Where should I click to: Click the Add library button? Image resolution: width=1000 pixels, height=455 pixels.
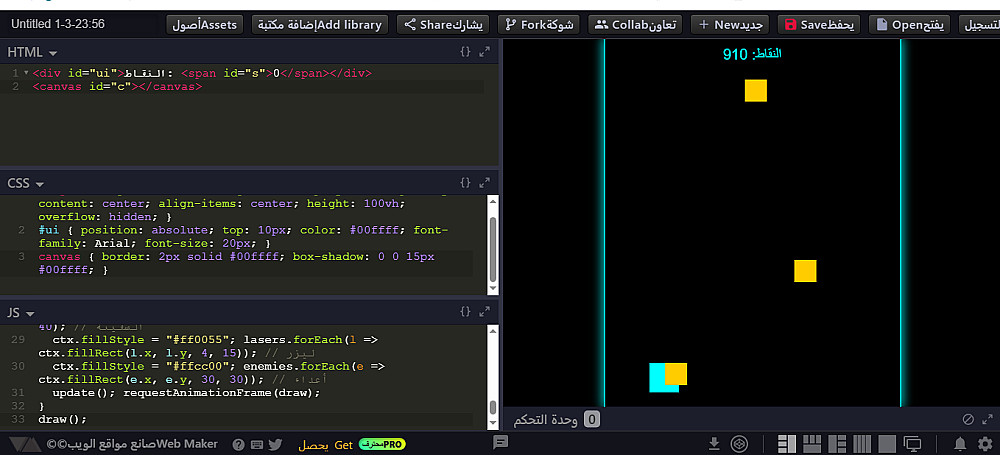(320, 25)
